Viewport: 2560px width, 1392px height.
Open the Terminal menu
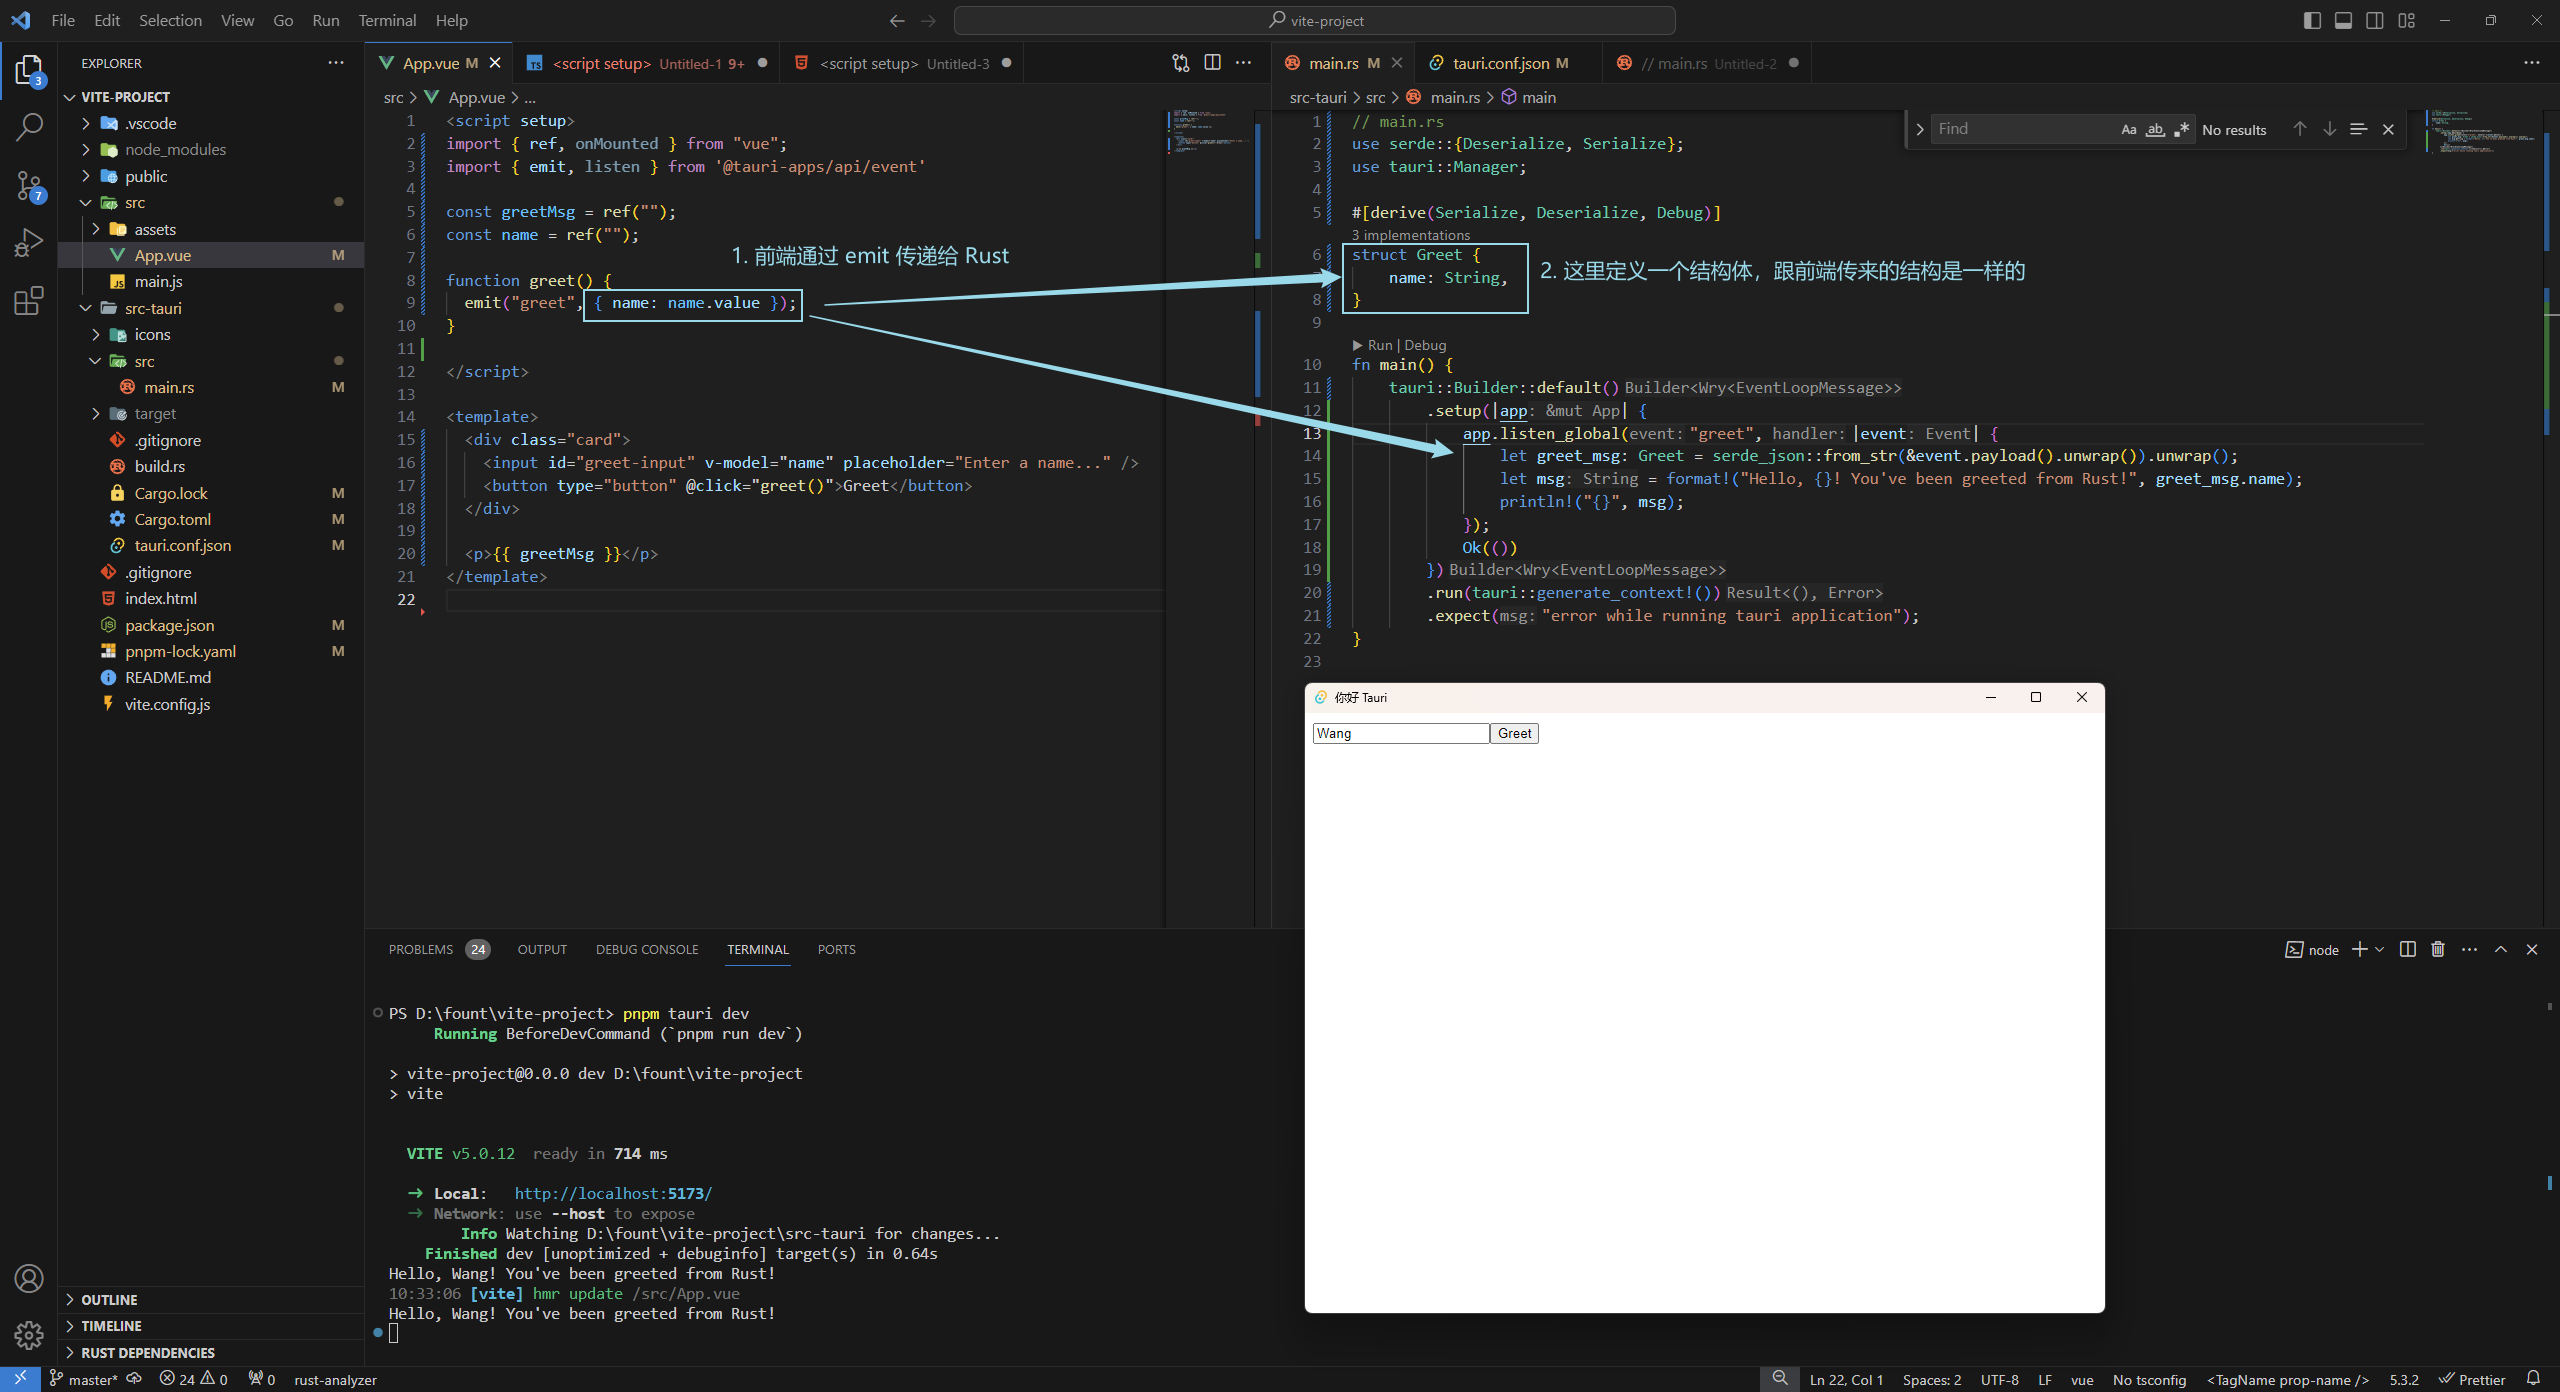click(x=387, y=20)
